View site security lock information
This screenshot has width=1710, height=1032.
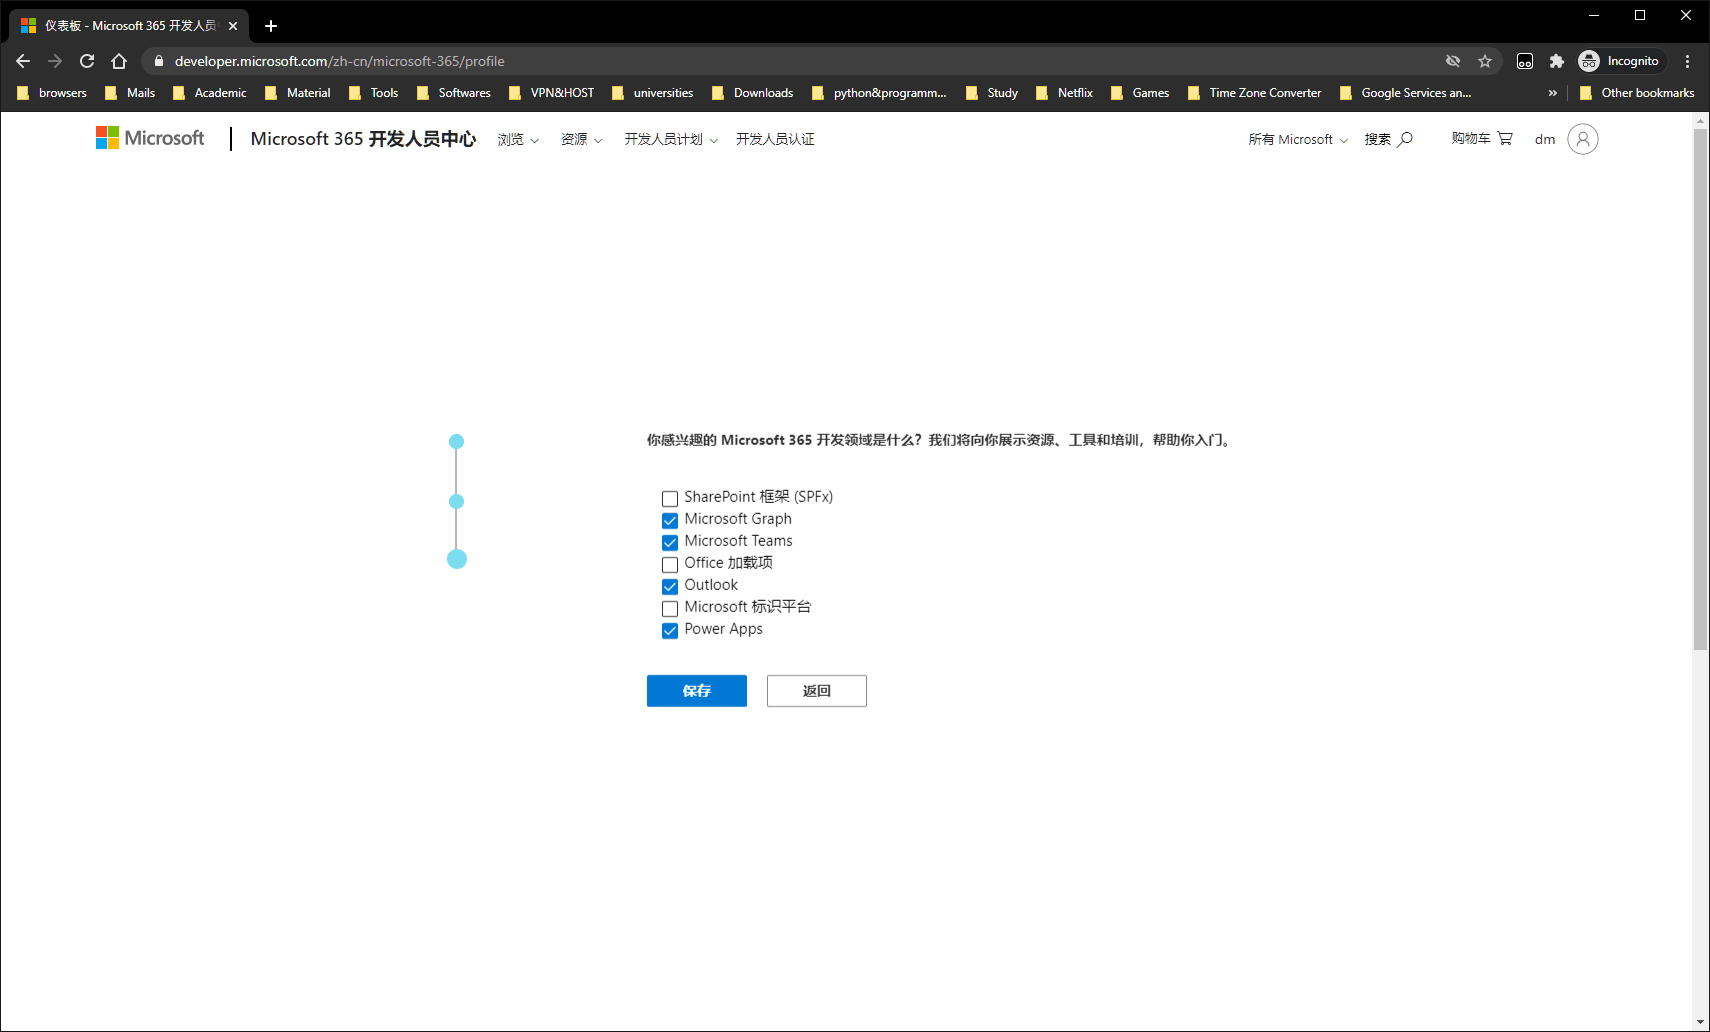click(158, 61)
